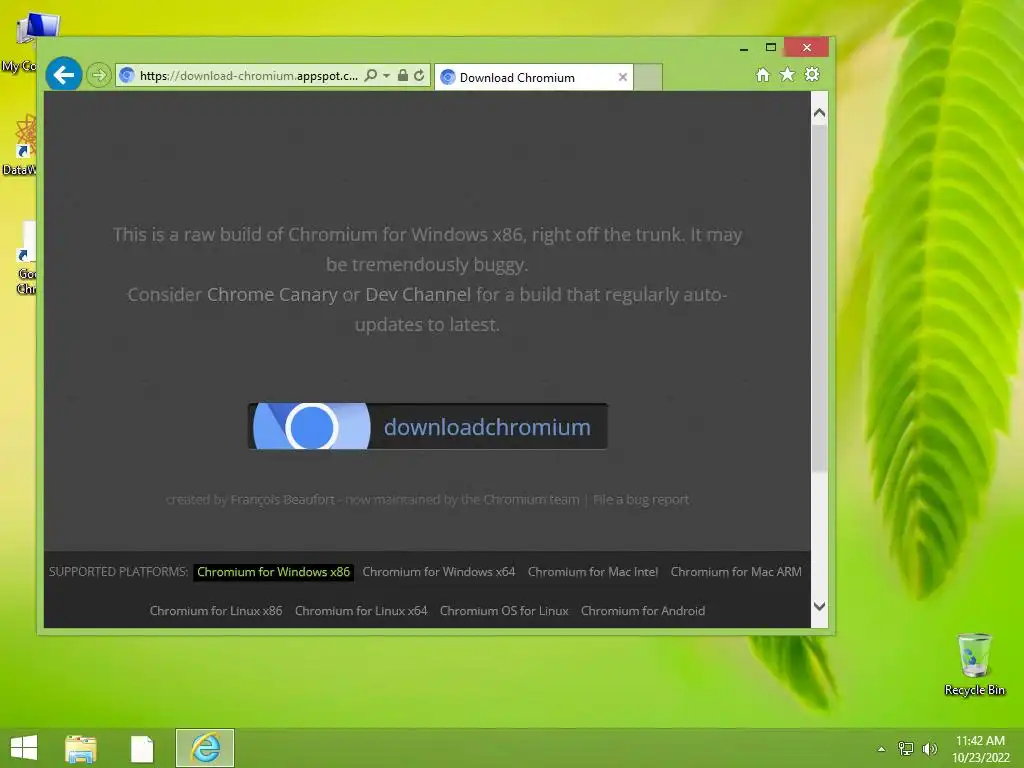1024x768 pixels.
Task: Click File a bug report link
Action: (641, 500)
